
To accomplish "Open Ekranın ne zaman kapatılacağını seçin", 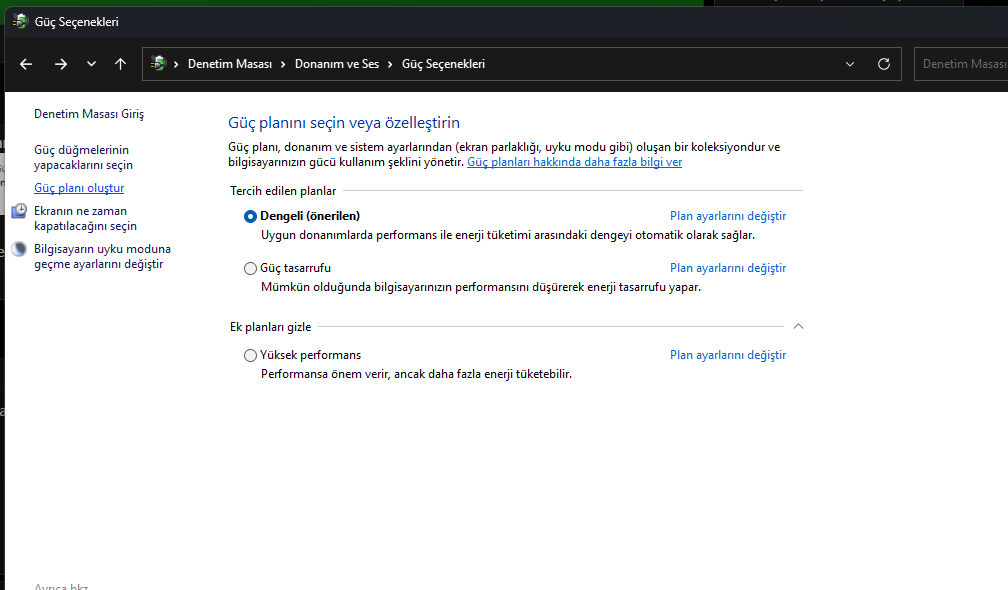I will click(86, 219).
